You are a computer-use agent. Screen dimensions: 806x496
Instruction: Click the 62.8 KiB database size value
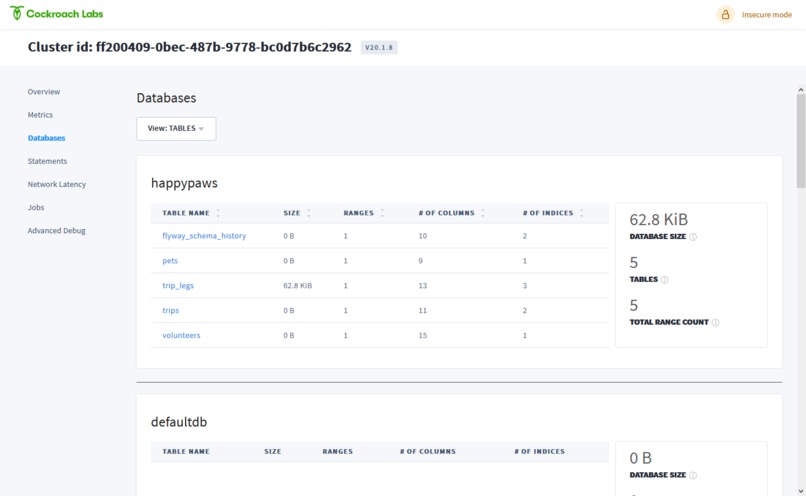(658, 220)
